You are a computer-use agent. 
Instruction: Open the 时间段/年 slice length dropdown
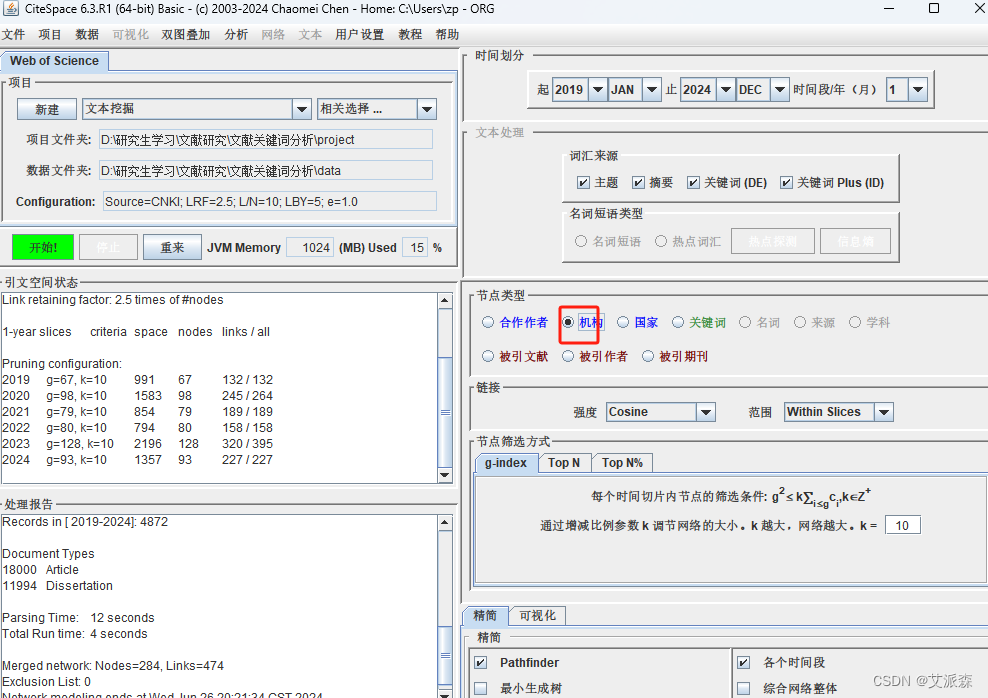point(918,89)
